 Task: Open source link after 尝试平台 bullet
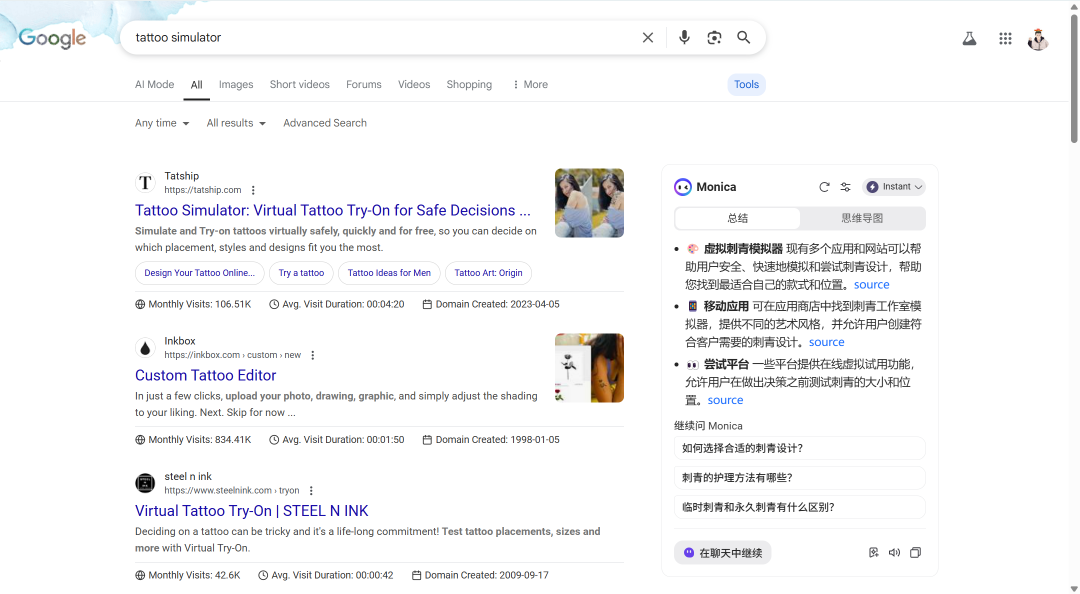point(725,400)
